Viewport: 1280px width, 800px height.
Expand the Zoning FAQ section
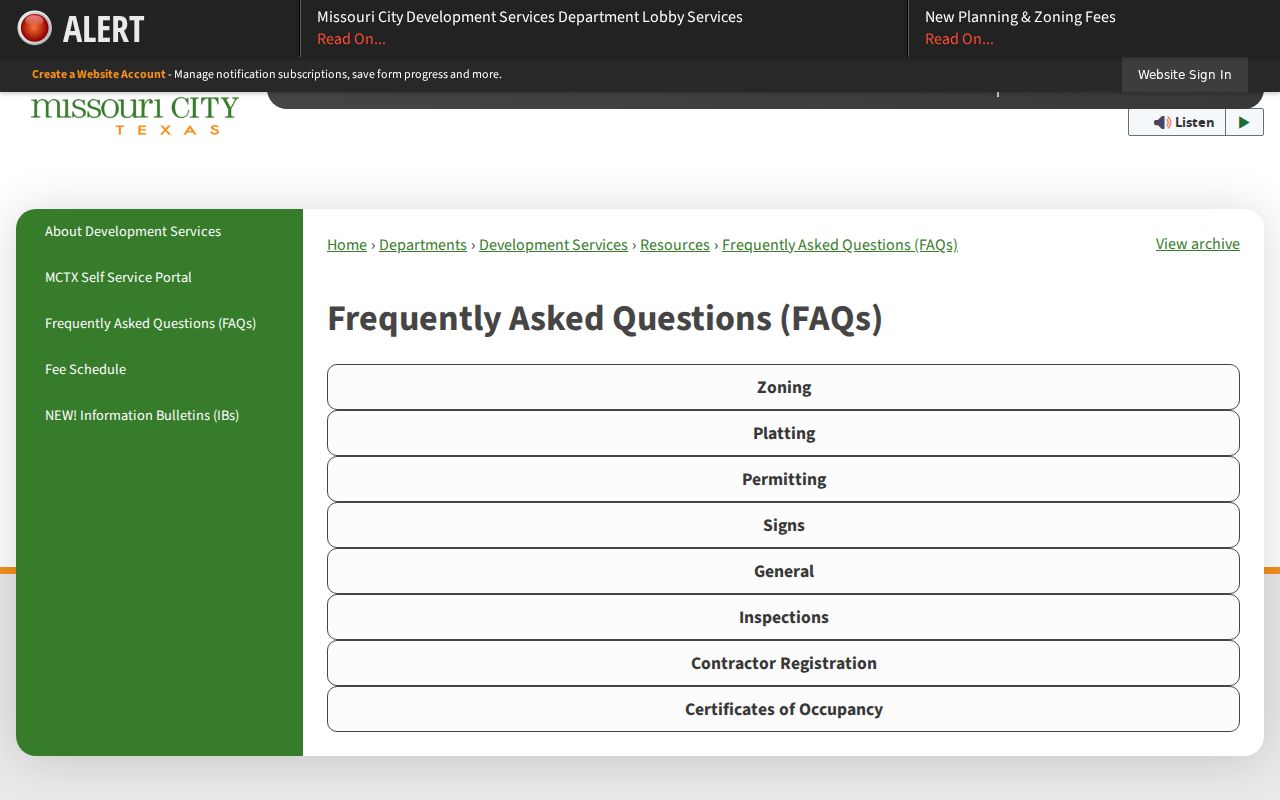point(783,387)
